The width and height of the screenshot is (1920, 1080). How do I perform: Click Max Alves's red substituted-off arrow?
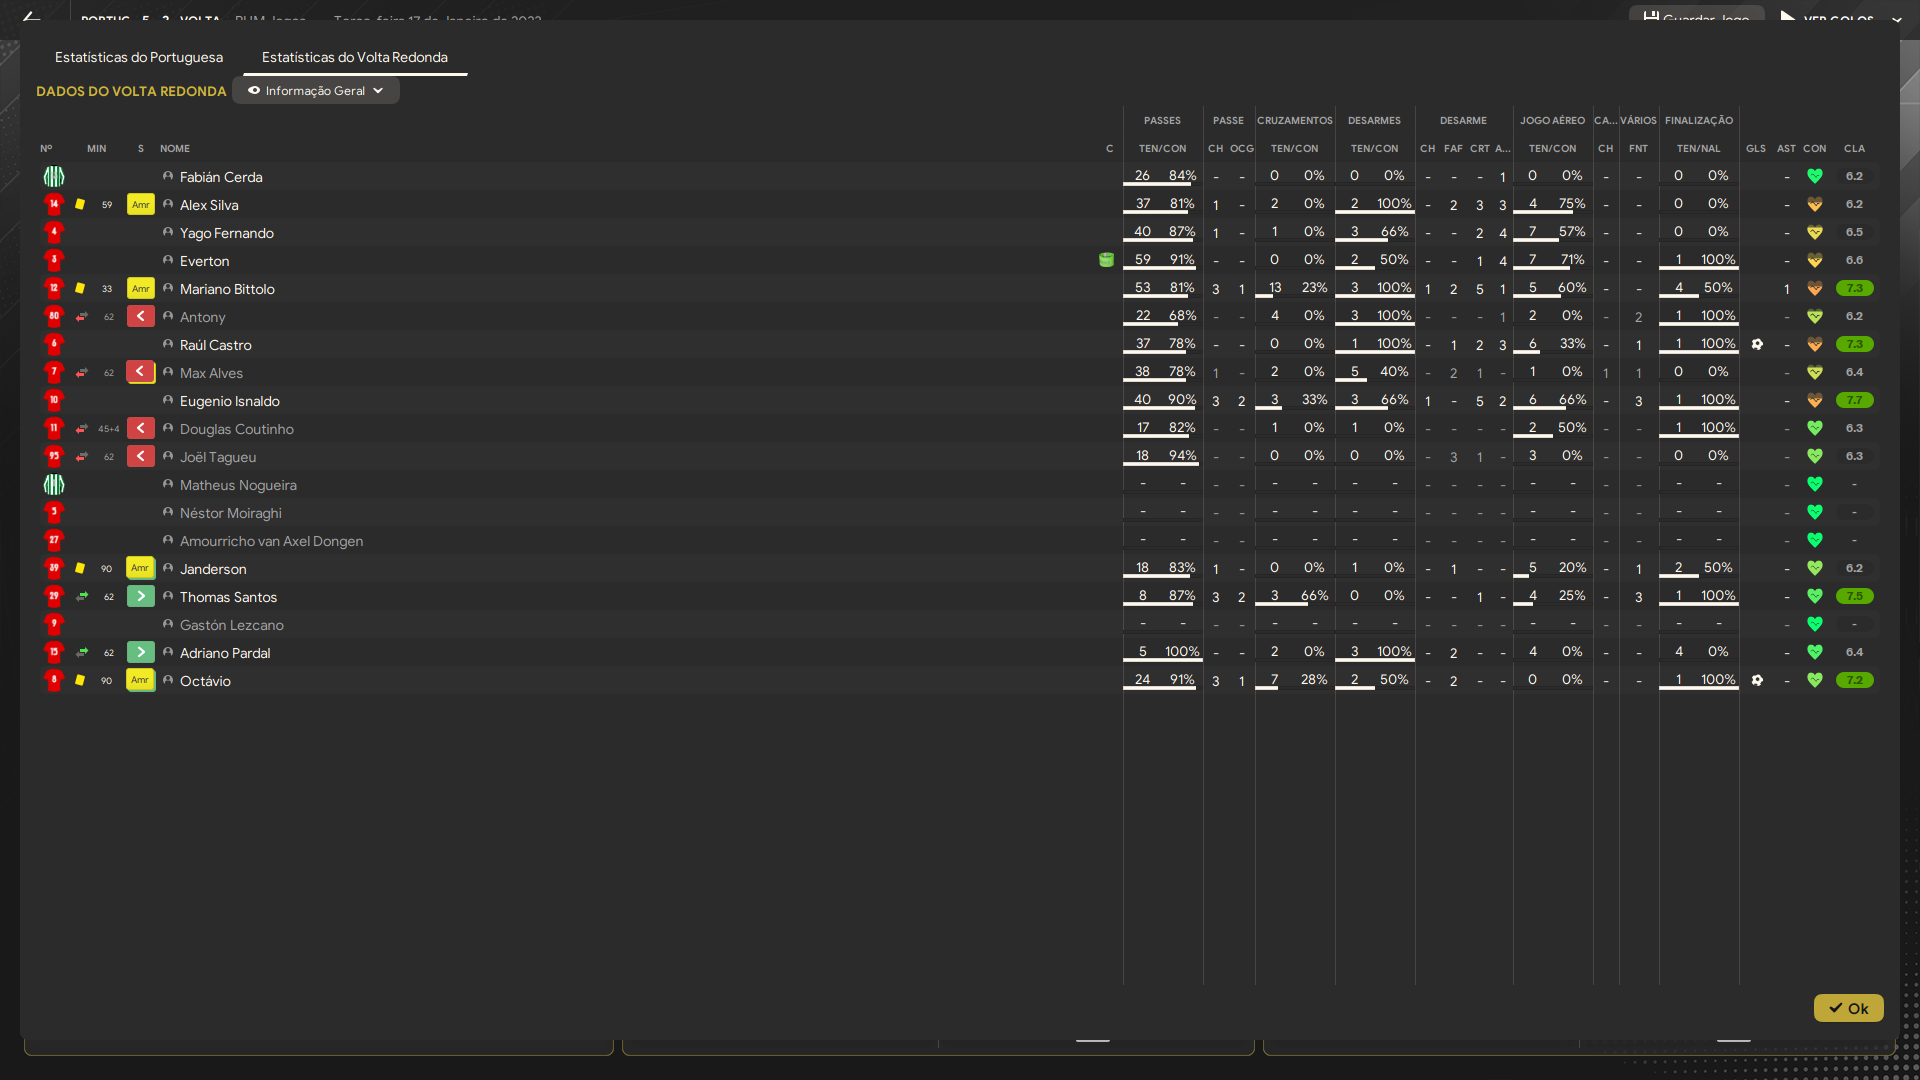tap(141, 373)
